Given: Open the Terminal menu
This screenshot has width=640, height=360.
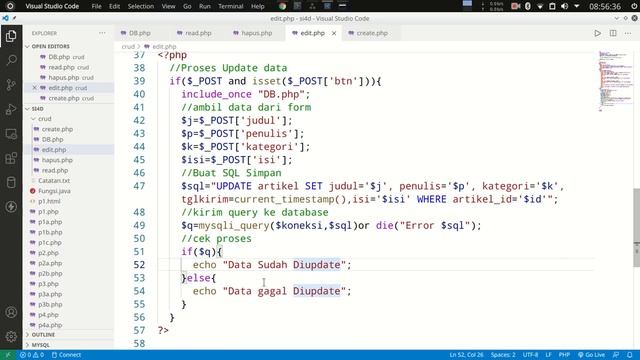Looking at the screenshot, I should pyautogui.click(x=230, y=6).
